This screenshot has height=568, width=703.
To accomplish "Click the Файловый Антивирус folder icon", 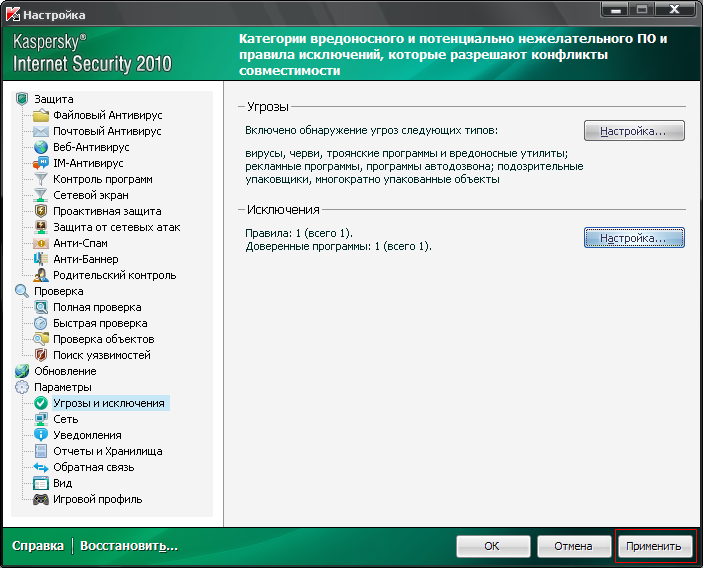I will (41, 115).
